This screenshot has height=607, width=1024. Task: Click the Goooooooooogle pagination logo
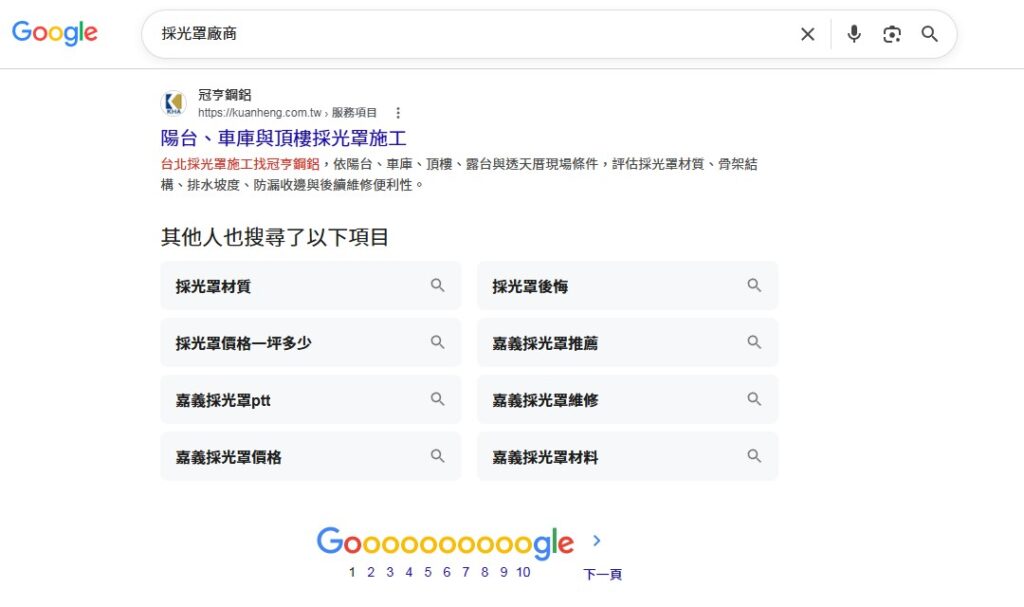click(x=445, y=543)
